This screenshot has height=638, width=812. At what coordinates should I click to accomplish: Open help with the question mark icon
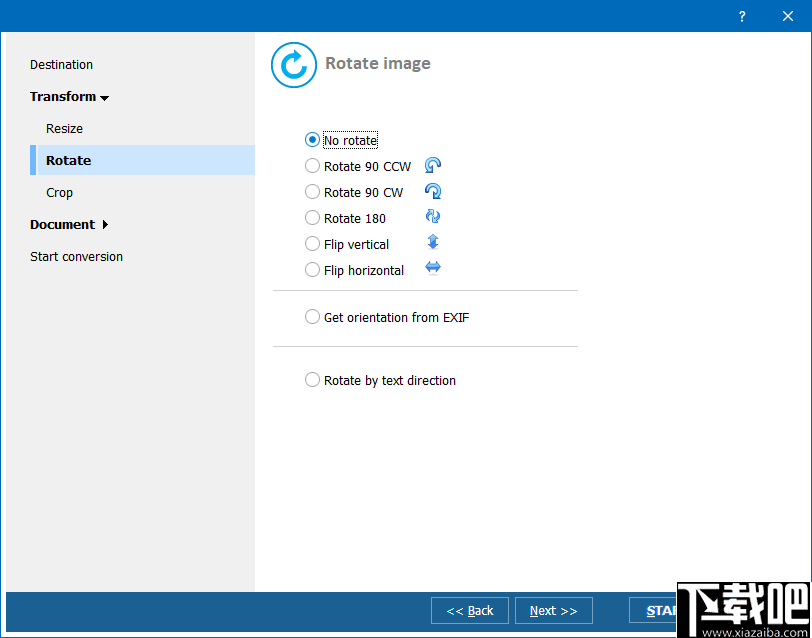(742, 17)
